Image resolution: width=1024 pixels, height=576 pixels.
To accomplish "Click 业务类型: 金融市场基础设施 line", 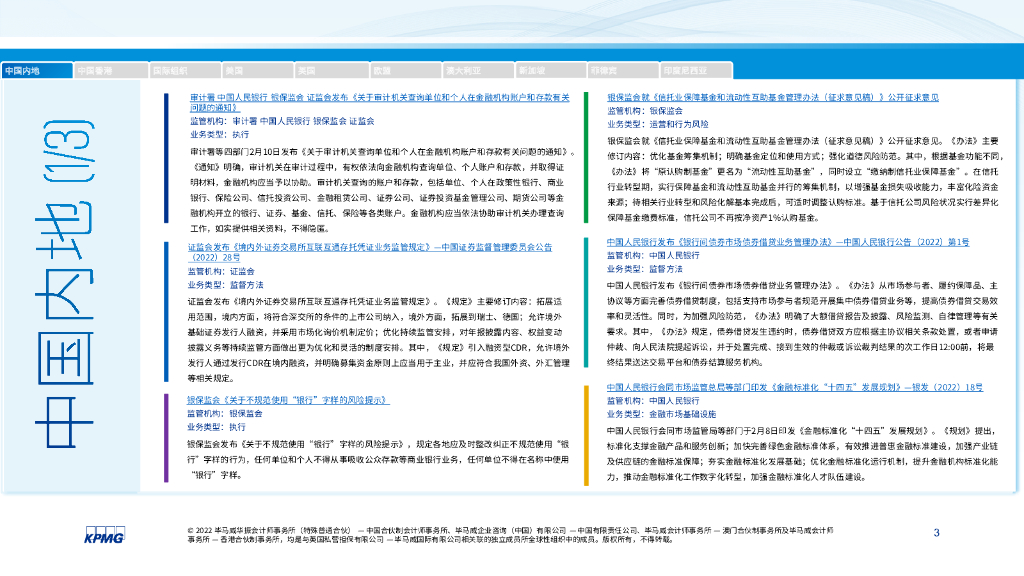I will click(661, 414).
